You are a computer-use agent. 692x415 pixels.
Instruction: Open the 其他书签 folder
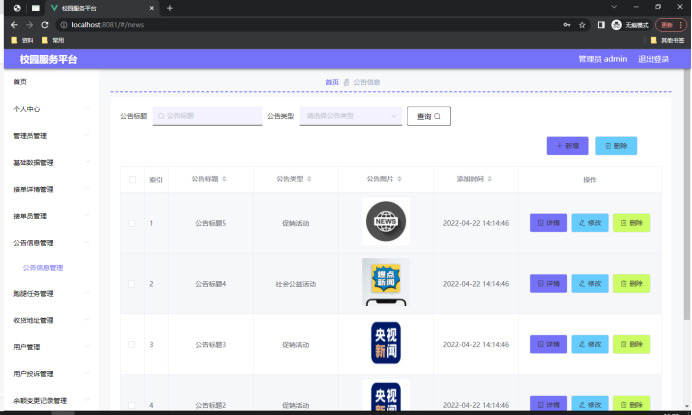(x=667, y=40)
